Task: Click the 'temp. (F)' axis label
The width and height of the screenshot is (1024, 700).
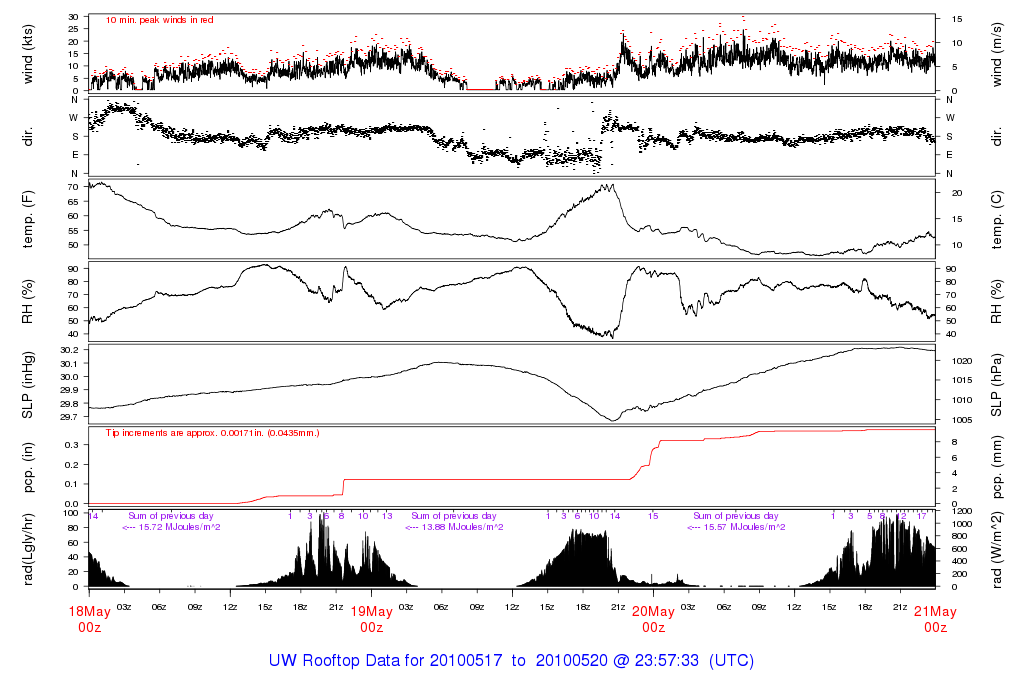Action: pos(27,219)
